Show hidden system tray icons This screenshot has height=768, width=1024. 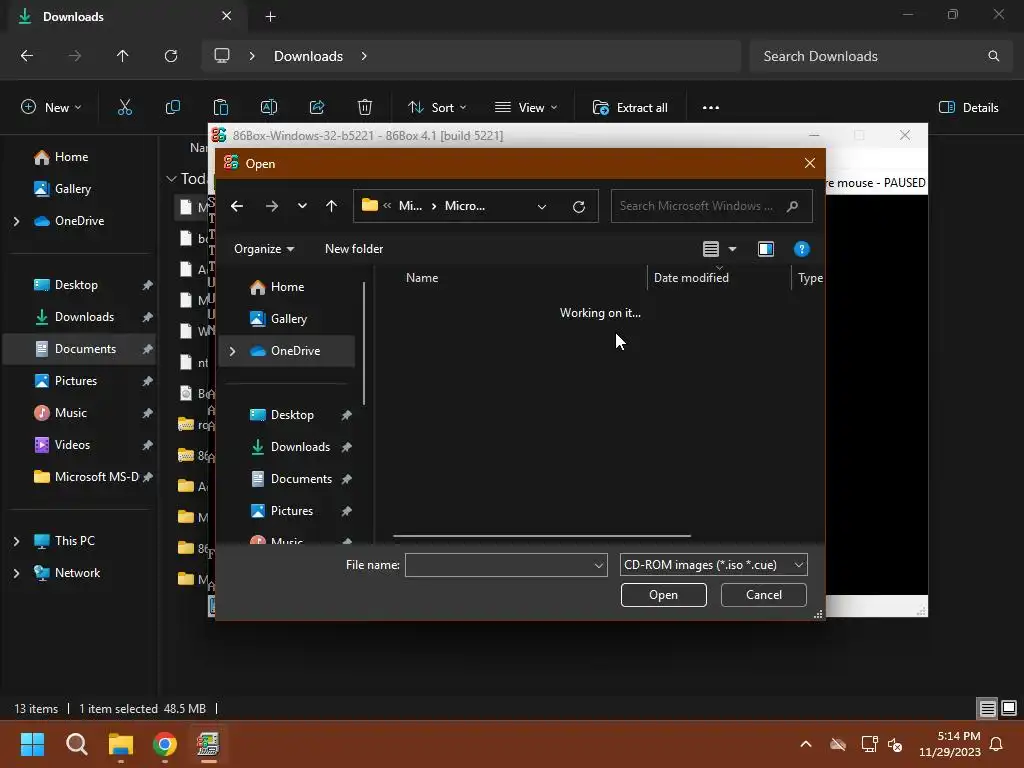click(x=806, y=744)
